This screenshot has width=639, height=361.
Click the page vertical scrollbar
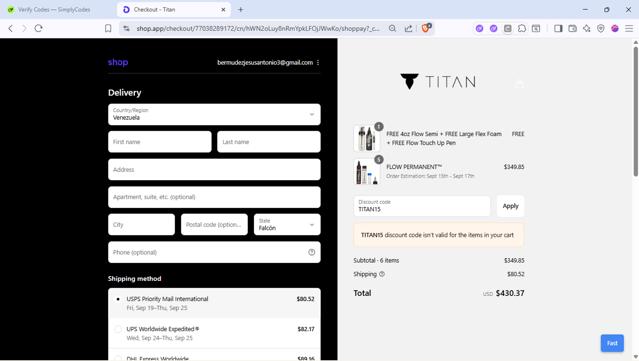click(635, 112)
